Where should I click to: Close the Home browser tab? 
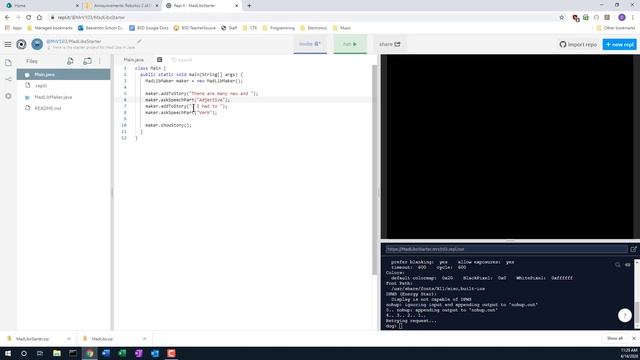(77, 6)
